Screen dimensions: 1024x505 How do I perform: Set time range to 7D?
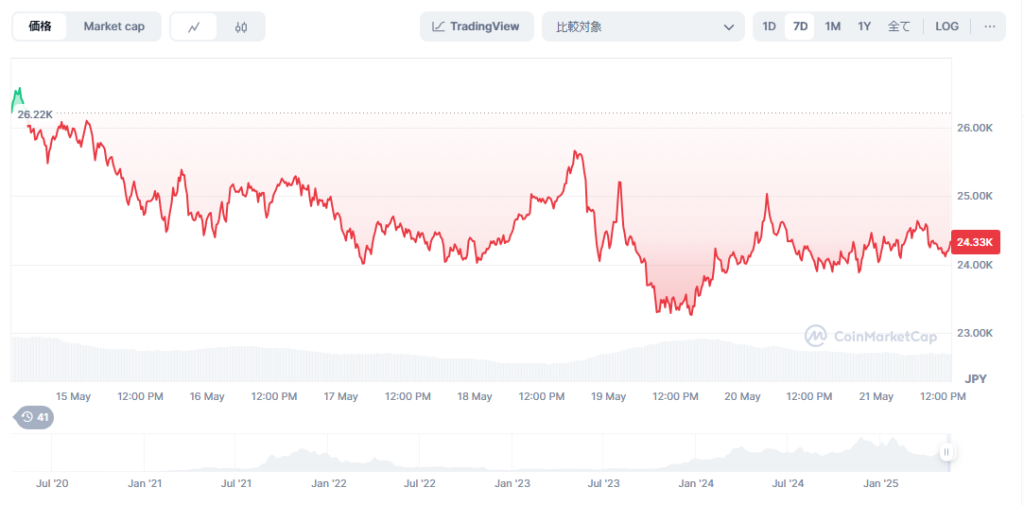click(x=800, y=27)
